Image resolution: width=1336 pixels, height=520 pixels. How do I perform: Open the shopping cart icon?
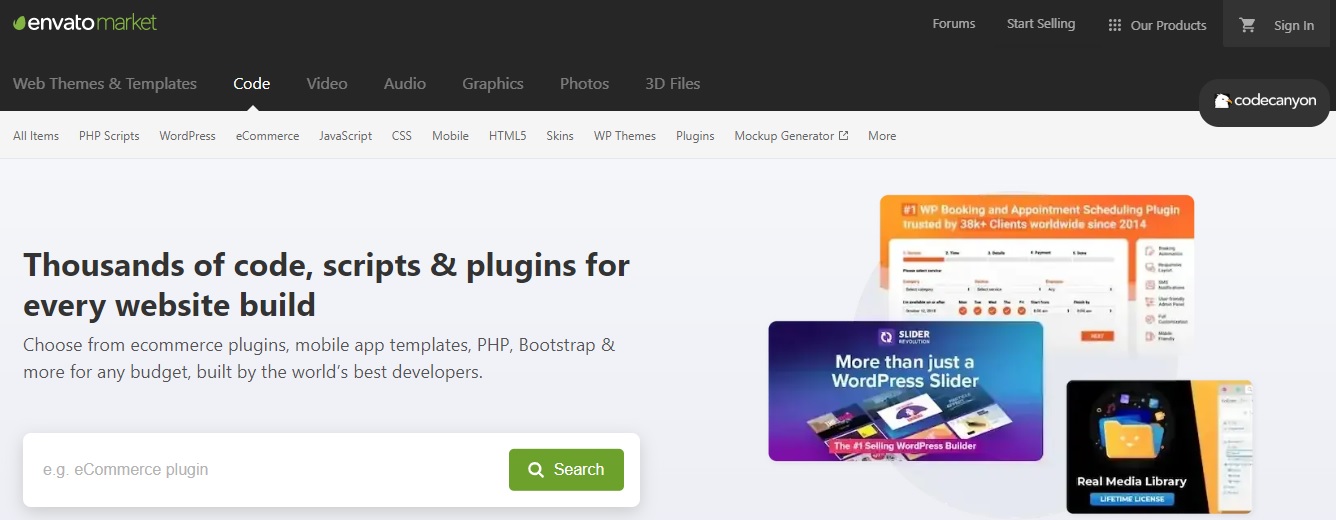coord(1247,25)
